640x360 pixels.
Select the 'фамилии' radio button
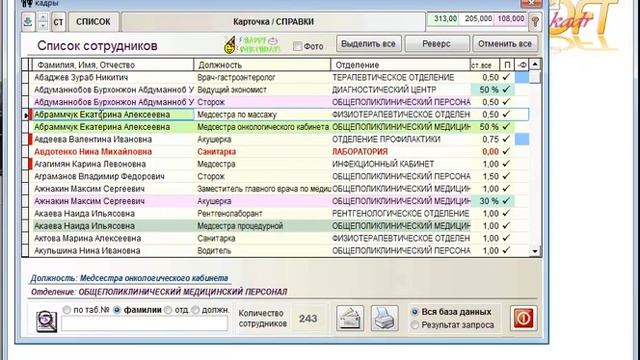coord(117,310)
